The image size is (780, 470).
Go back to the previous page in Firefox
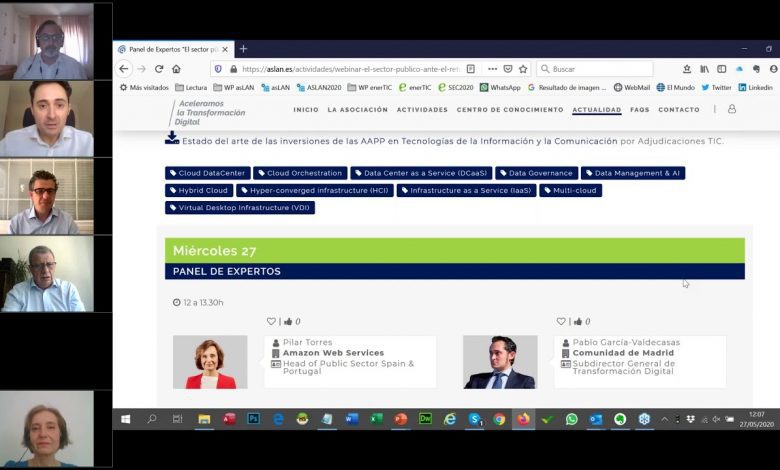click(124, 69)
